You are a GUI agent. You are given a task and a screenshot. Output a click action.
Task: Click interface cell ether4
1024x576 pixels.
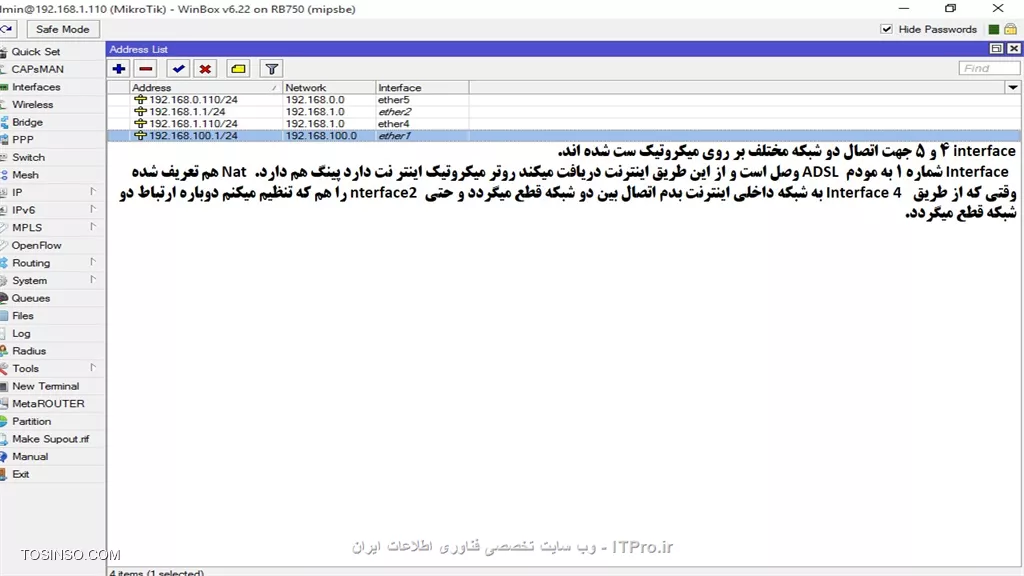(x=394, y=123)
